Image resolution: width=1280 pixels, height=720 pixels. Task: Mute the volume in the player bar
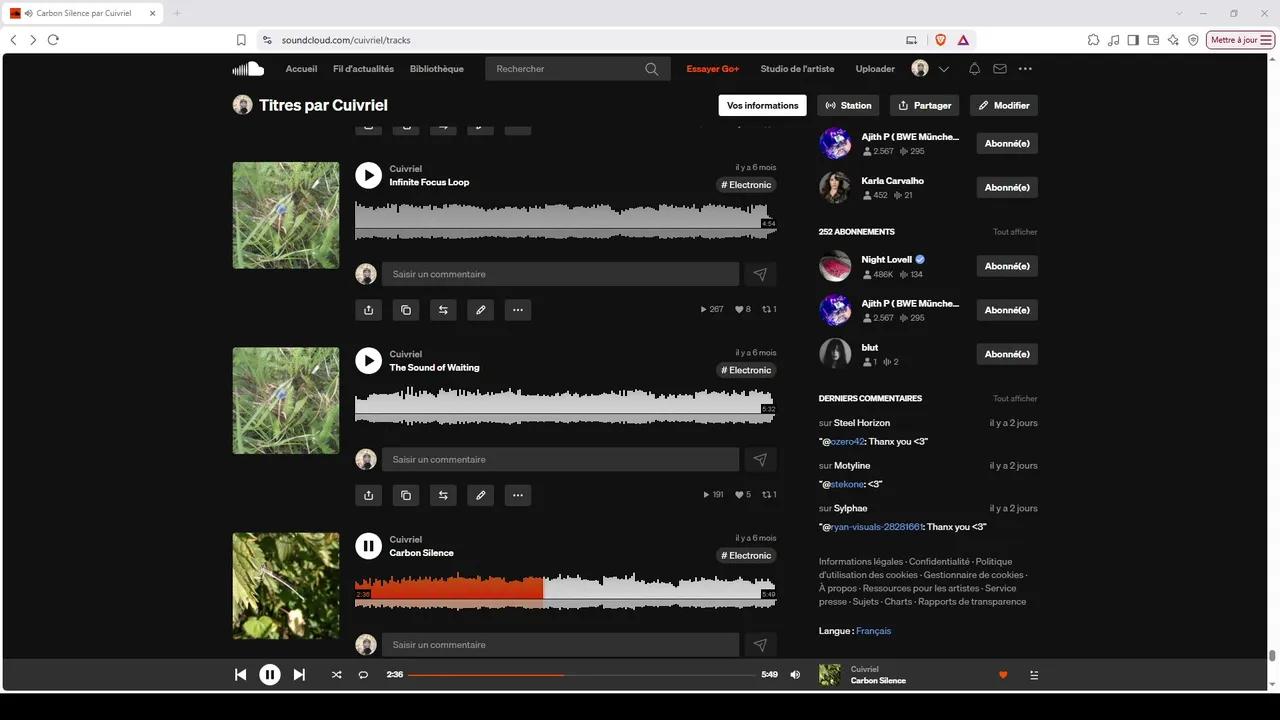click(795, 675)
